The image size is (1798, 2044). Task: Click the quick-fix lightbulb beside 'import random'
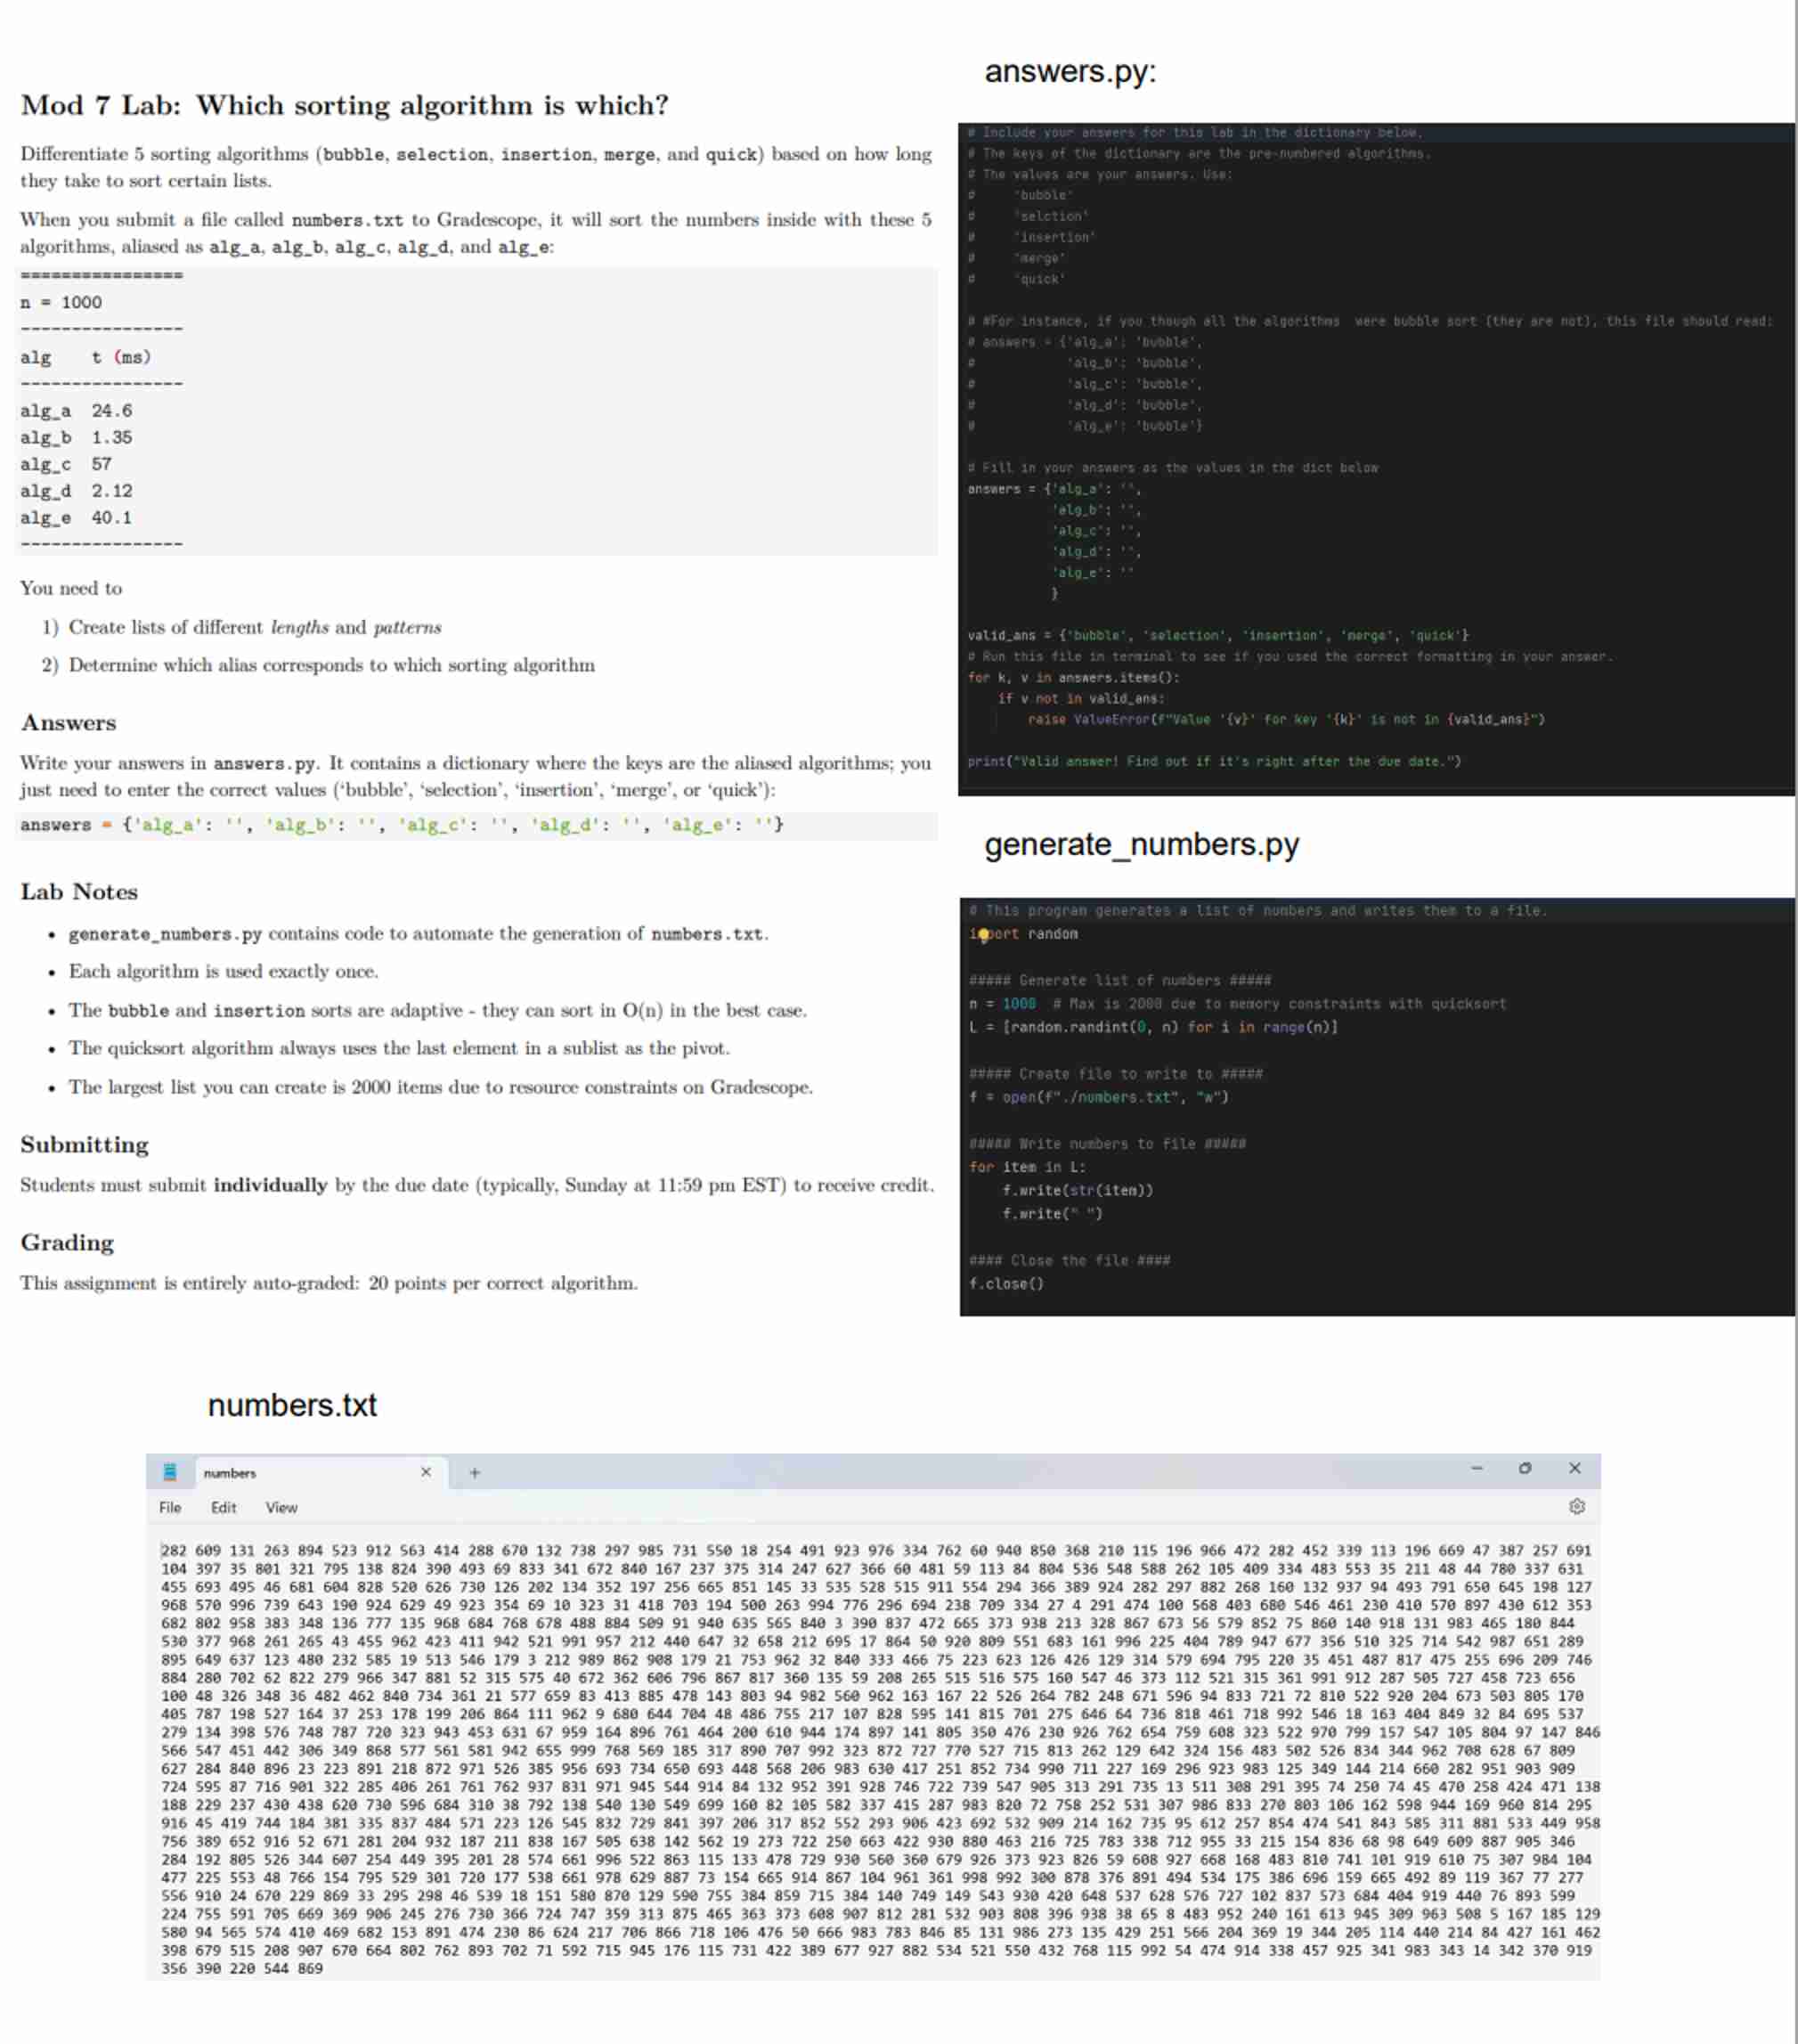(984, 934)
